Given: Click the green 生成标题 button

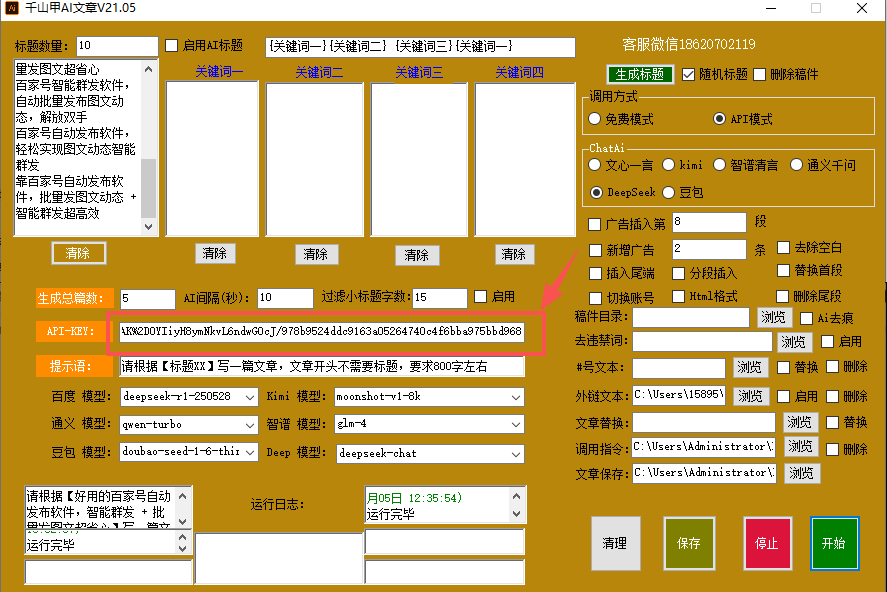Looking at the screenshot, I should [x=640, y=74].
